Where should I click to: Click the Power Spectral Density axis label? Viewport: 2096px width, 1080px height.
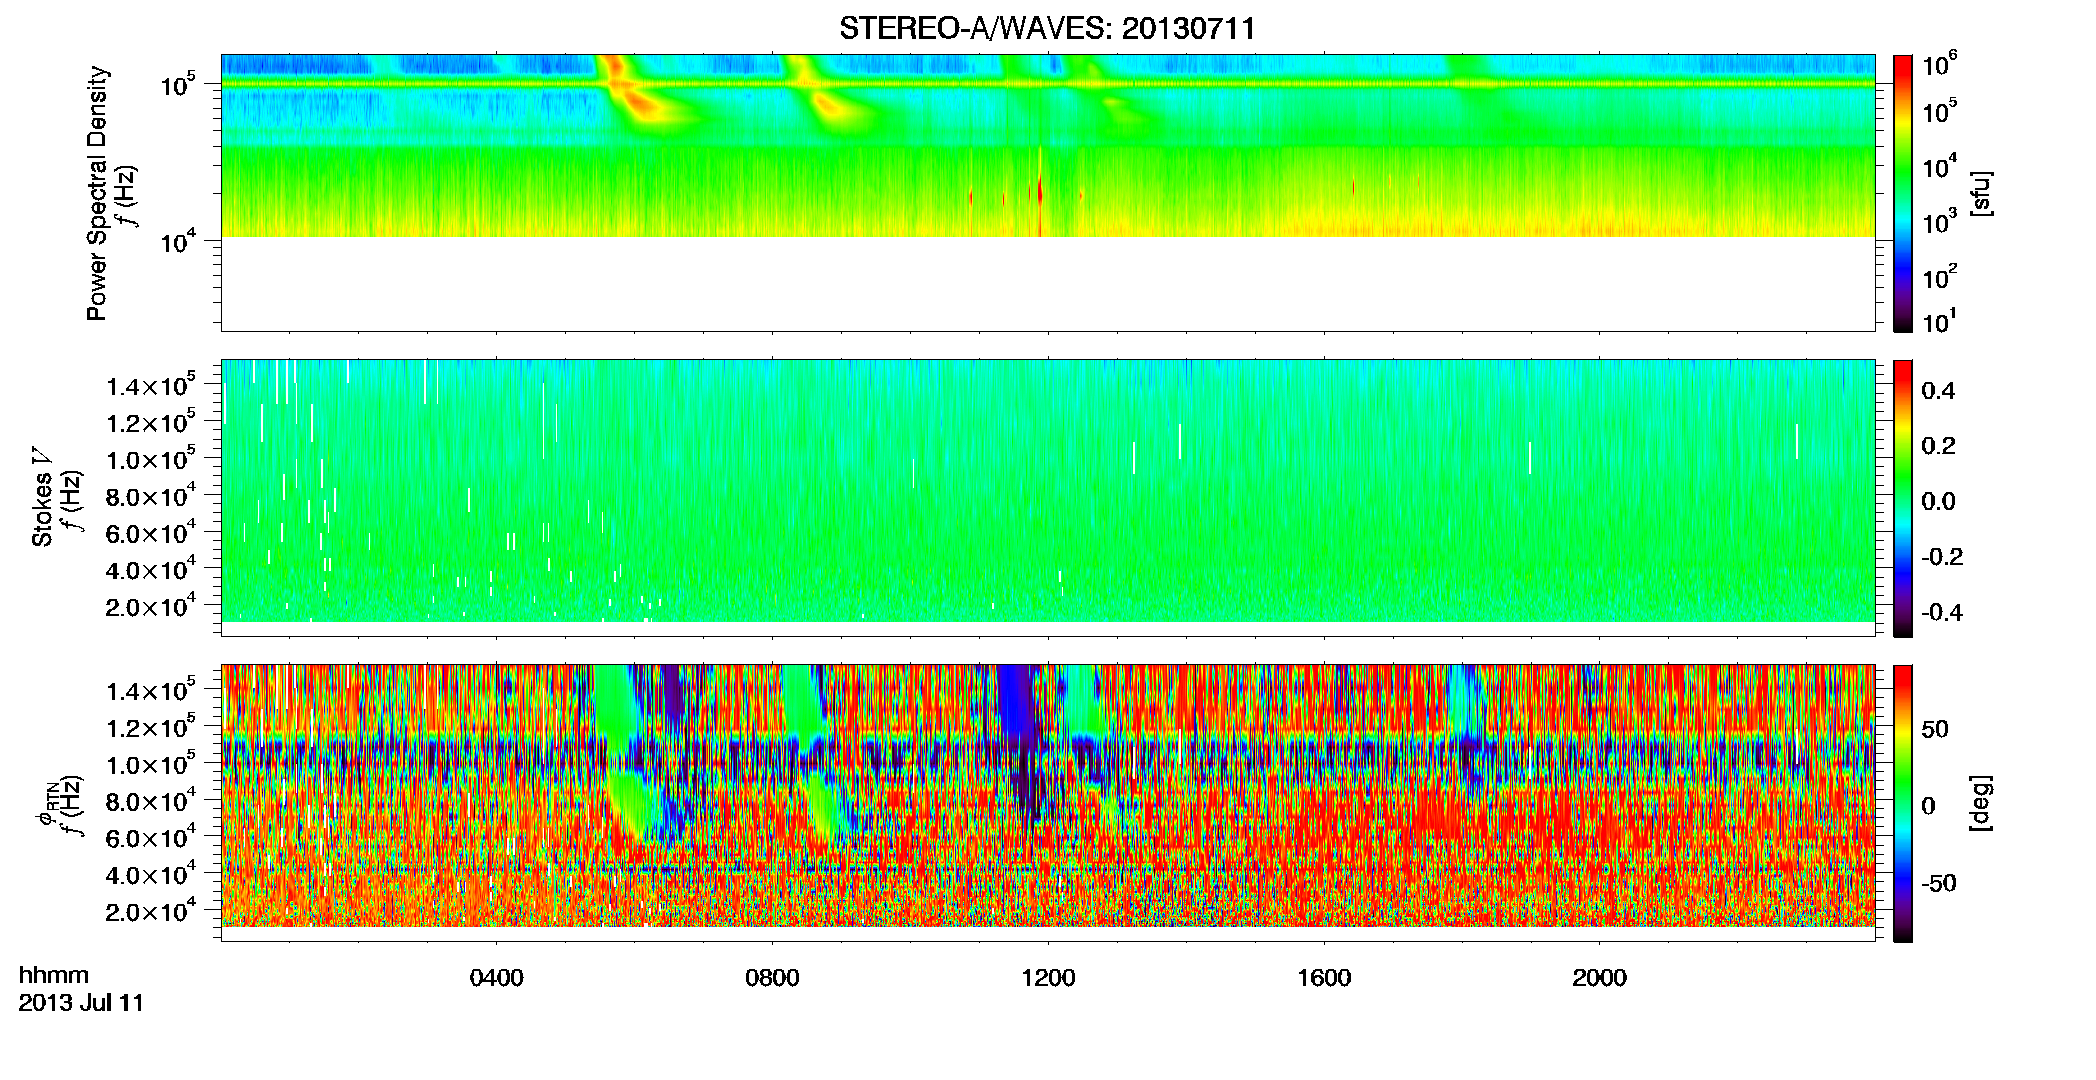(97, 193)
